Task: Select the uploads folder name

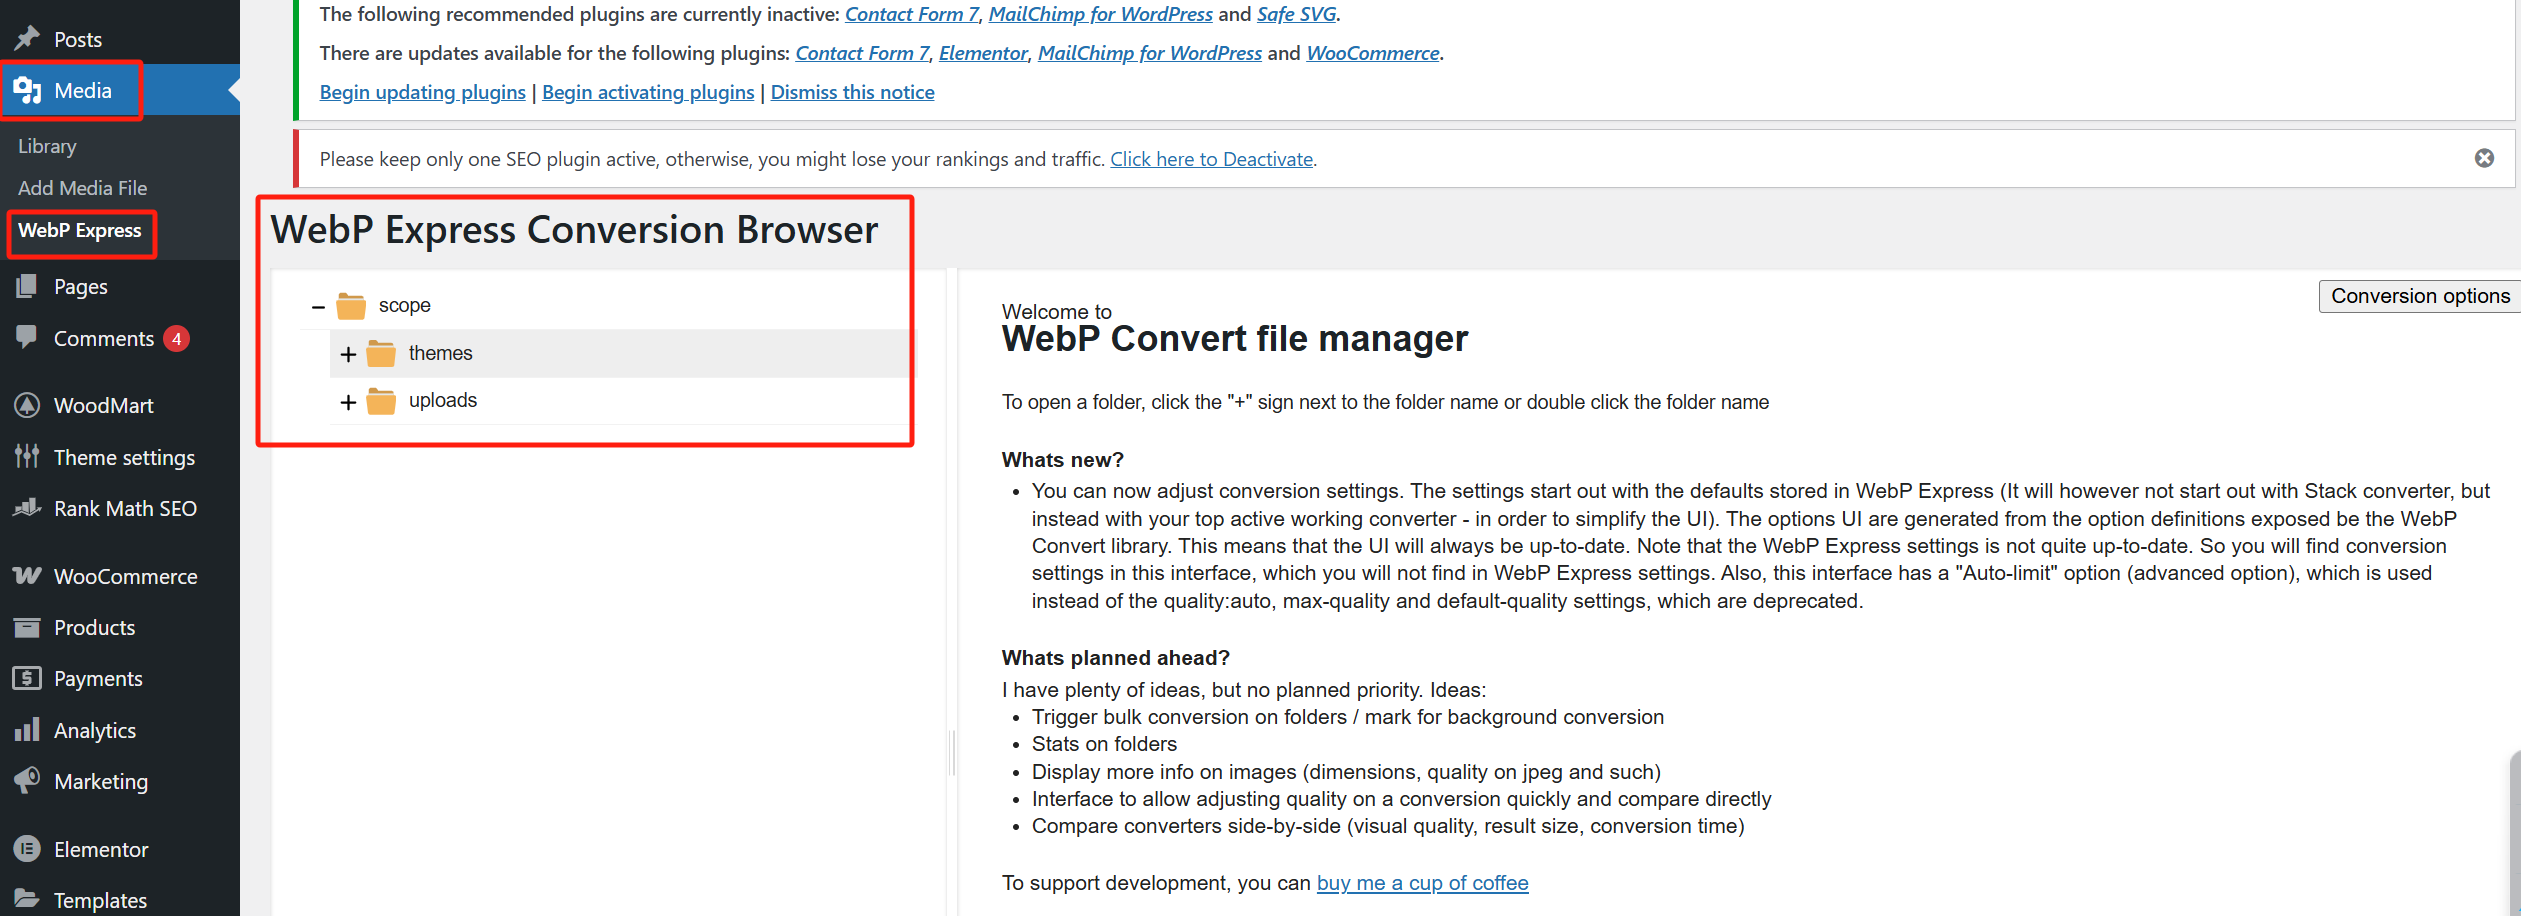Action: [x=443, y=400]
